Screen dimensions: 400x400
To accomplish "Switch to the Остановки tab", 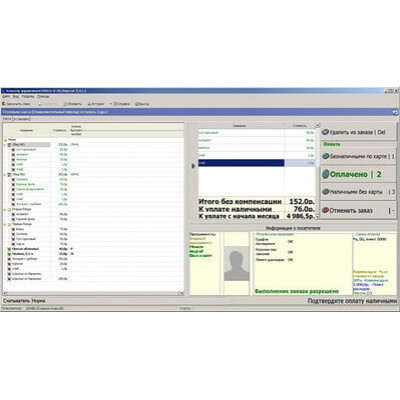I will tap(21, 119).
